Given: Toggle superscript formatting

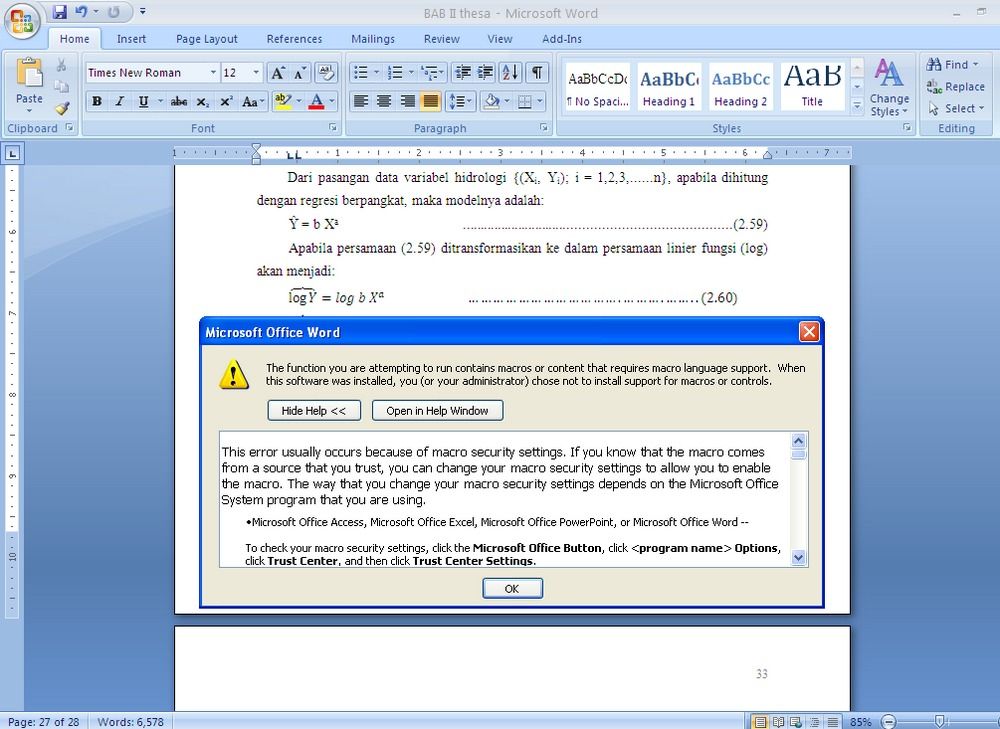Looking at the screenshot, I should click(226, 101).
